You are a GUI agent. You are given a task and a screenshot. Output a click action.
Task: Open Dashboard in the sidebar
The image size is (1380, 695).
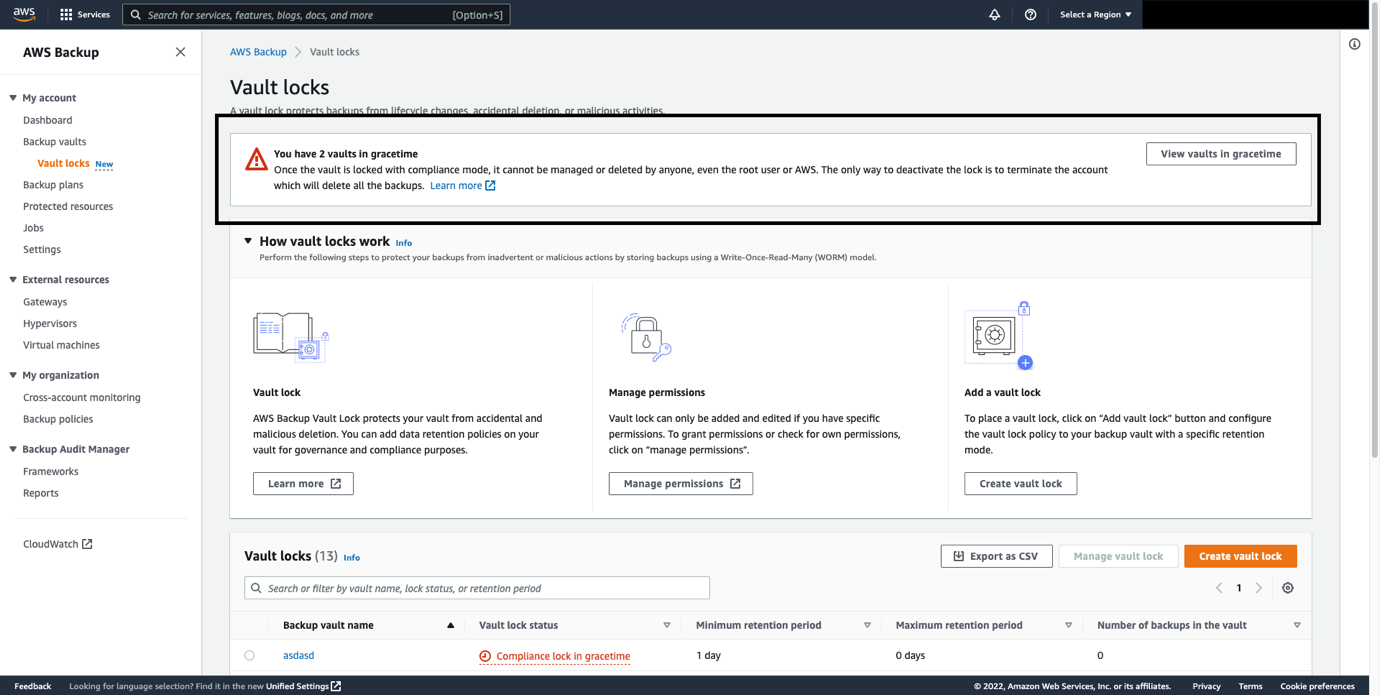(48, 120)
